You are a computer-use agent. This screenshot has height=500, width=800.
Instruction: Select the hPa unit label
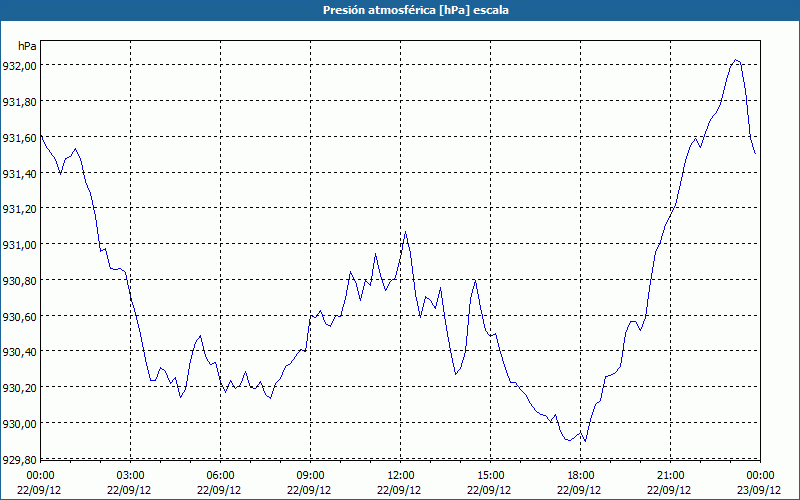pos(27,46)
